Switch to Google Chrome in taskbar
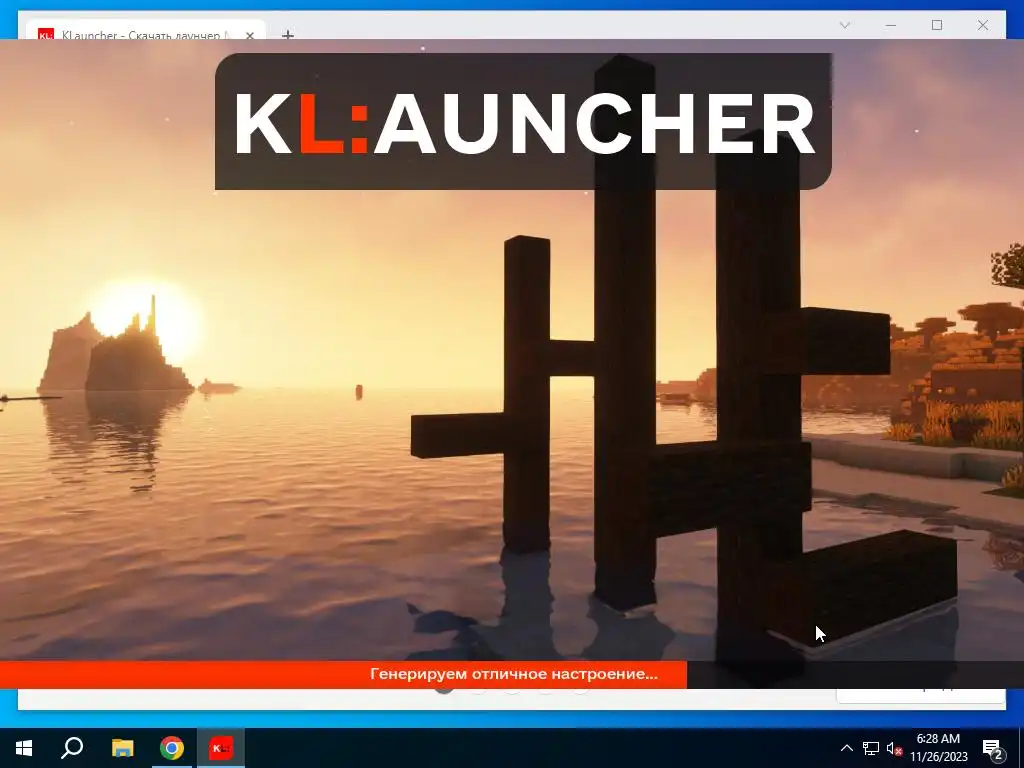The image size is (1024, 768). tap(172, 748)
